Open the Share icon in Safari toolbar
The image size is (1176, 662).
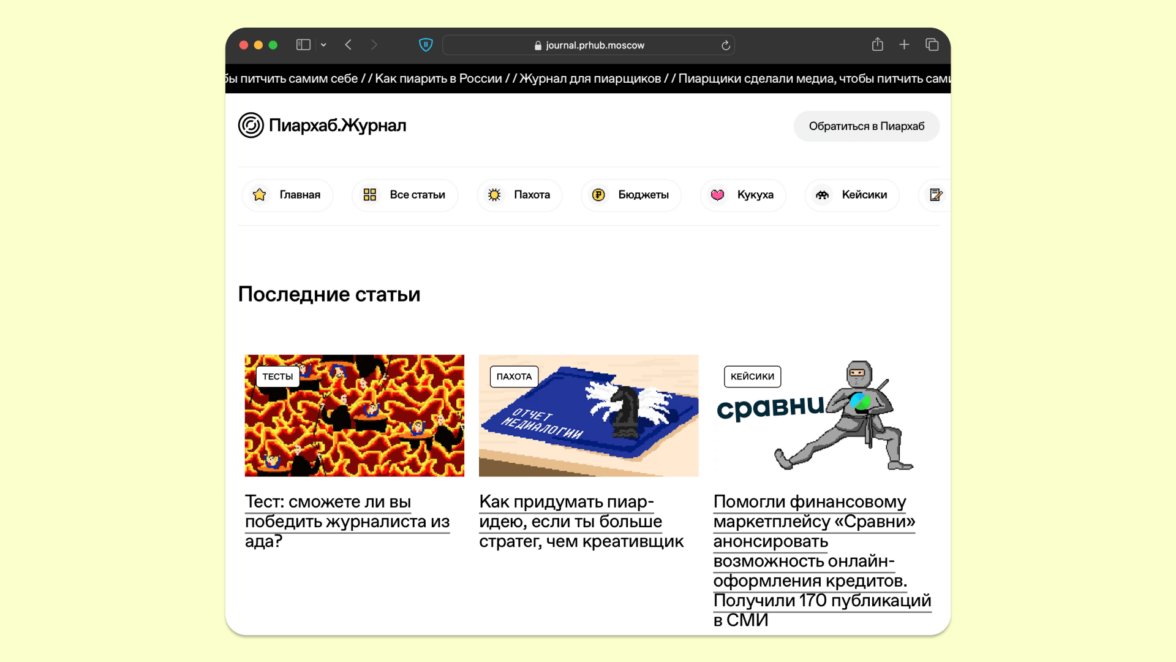(x=877, y=45)
